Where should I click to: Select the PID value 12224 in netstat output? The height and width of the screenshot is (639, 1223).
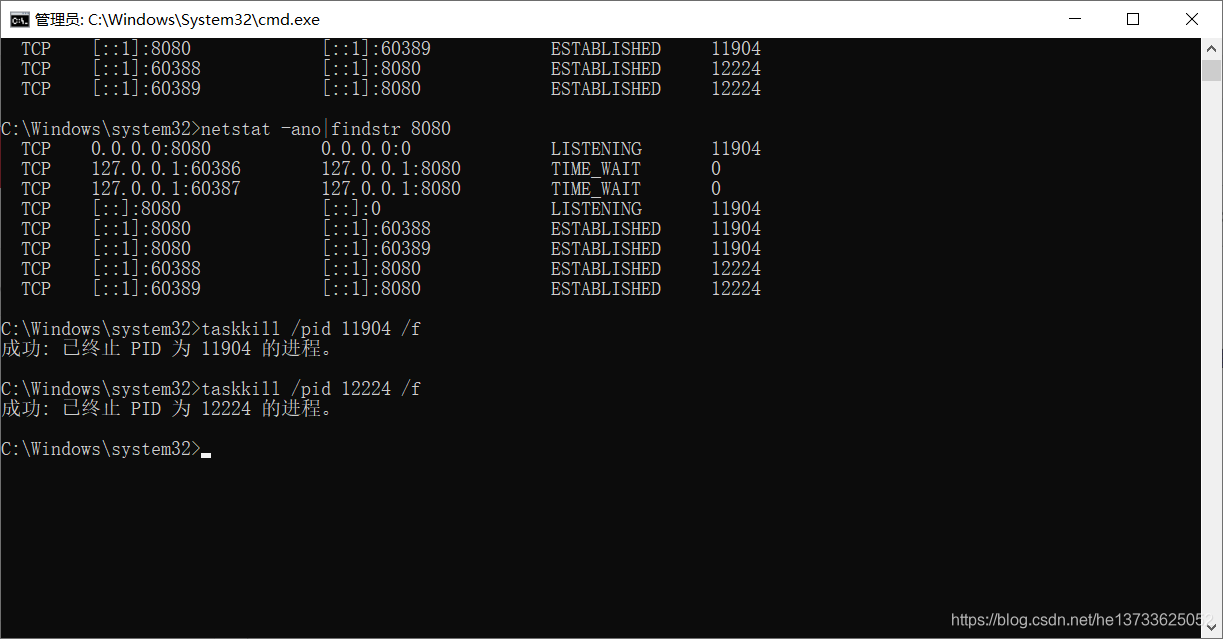(x=736, y=268)
